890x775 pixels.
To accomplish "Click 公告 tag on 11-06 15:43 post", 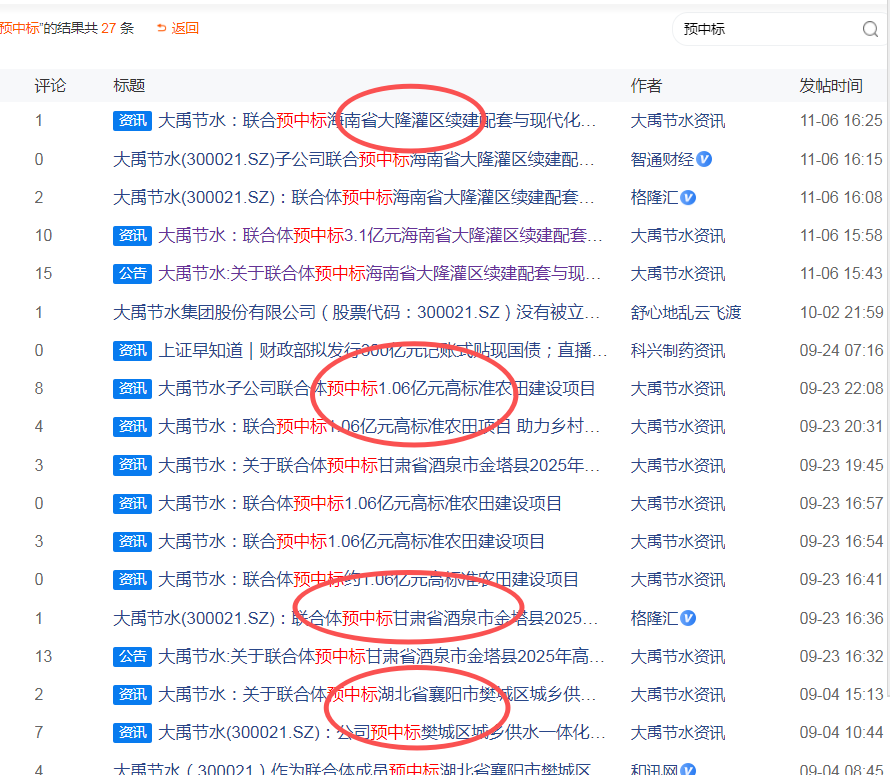I will point(132,273).
